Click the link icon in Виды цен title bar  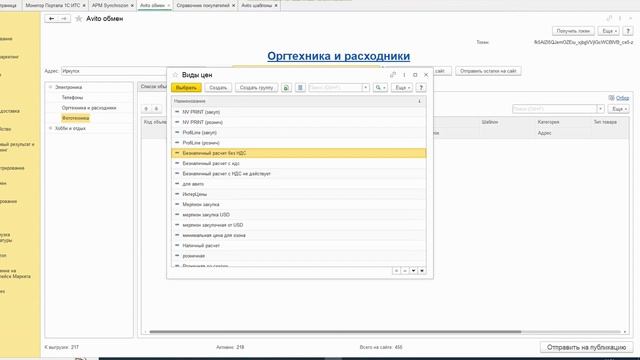pos(393,75)
